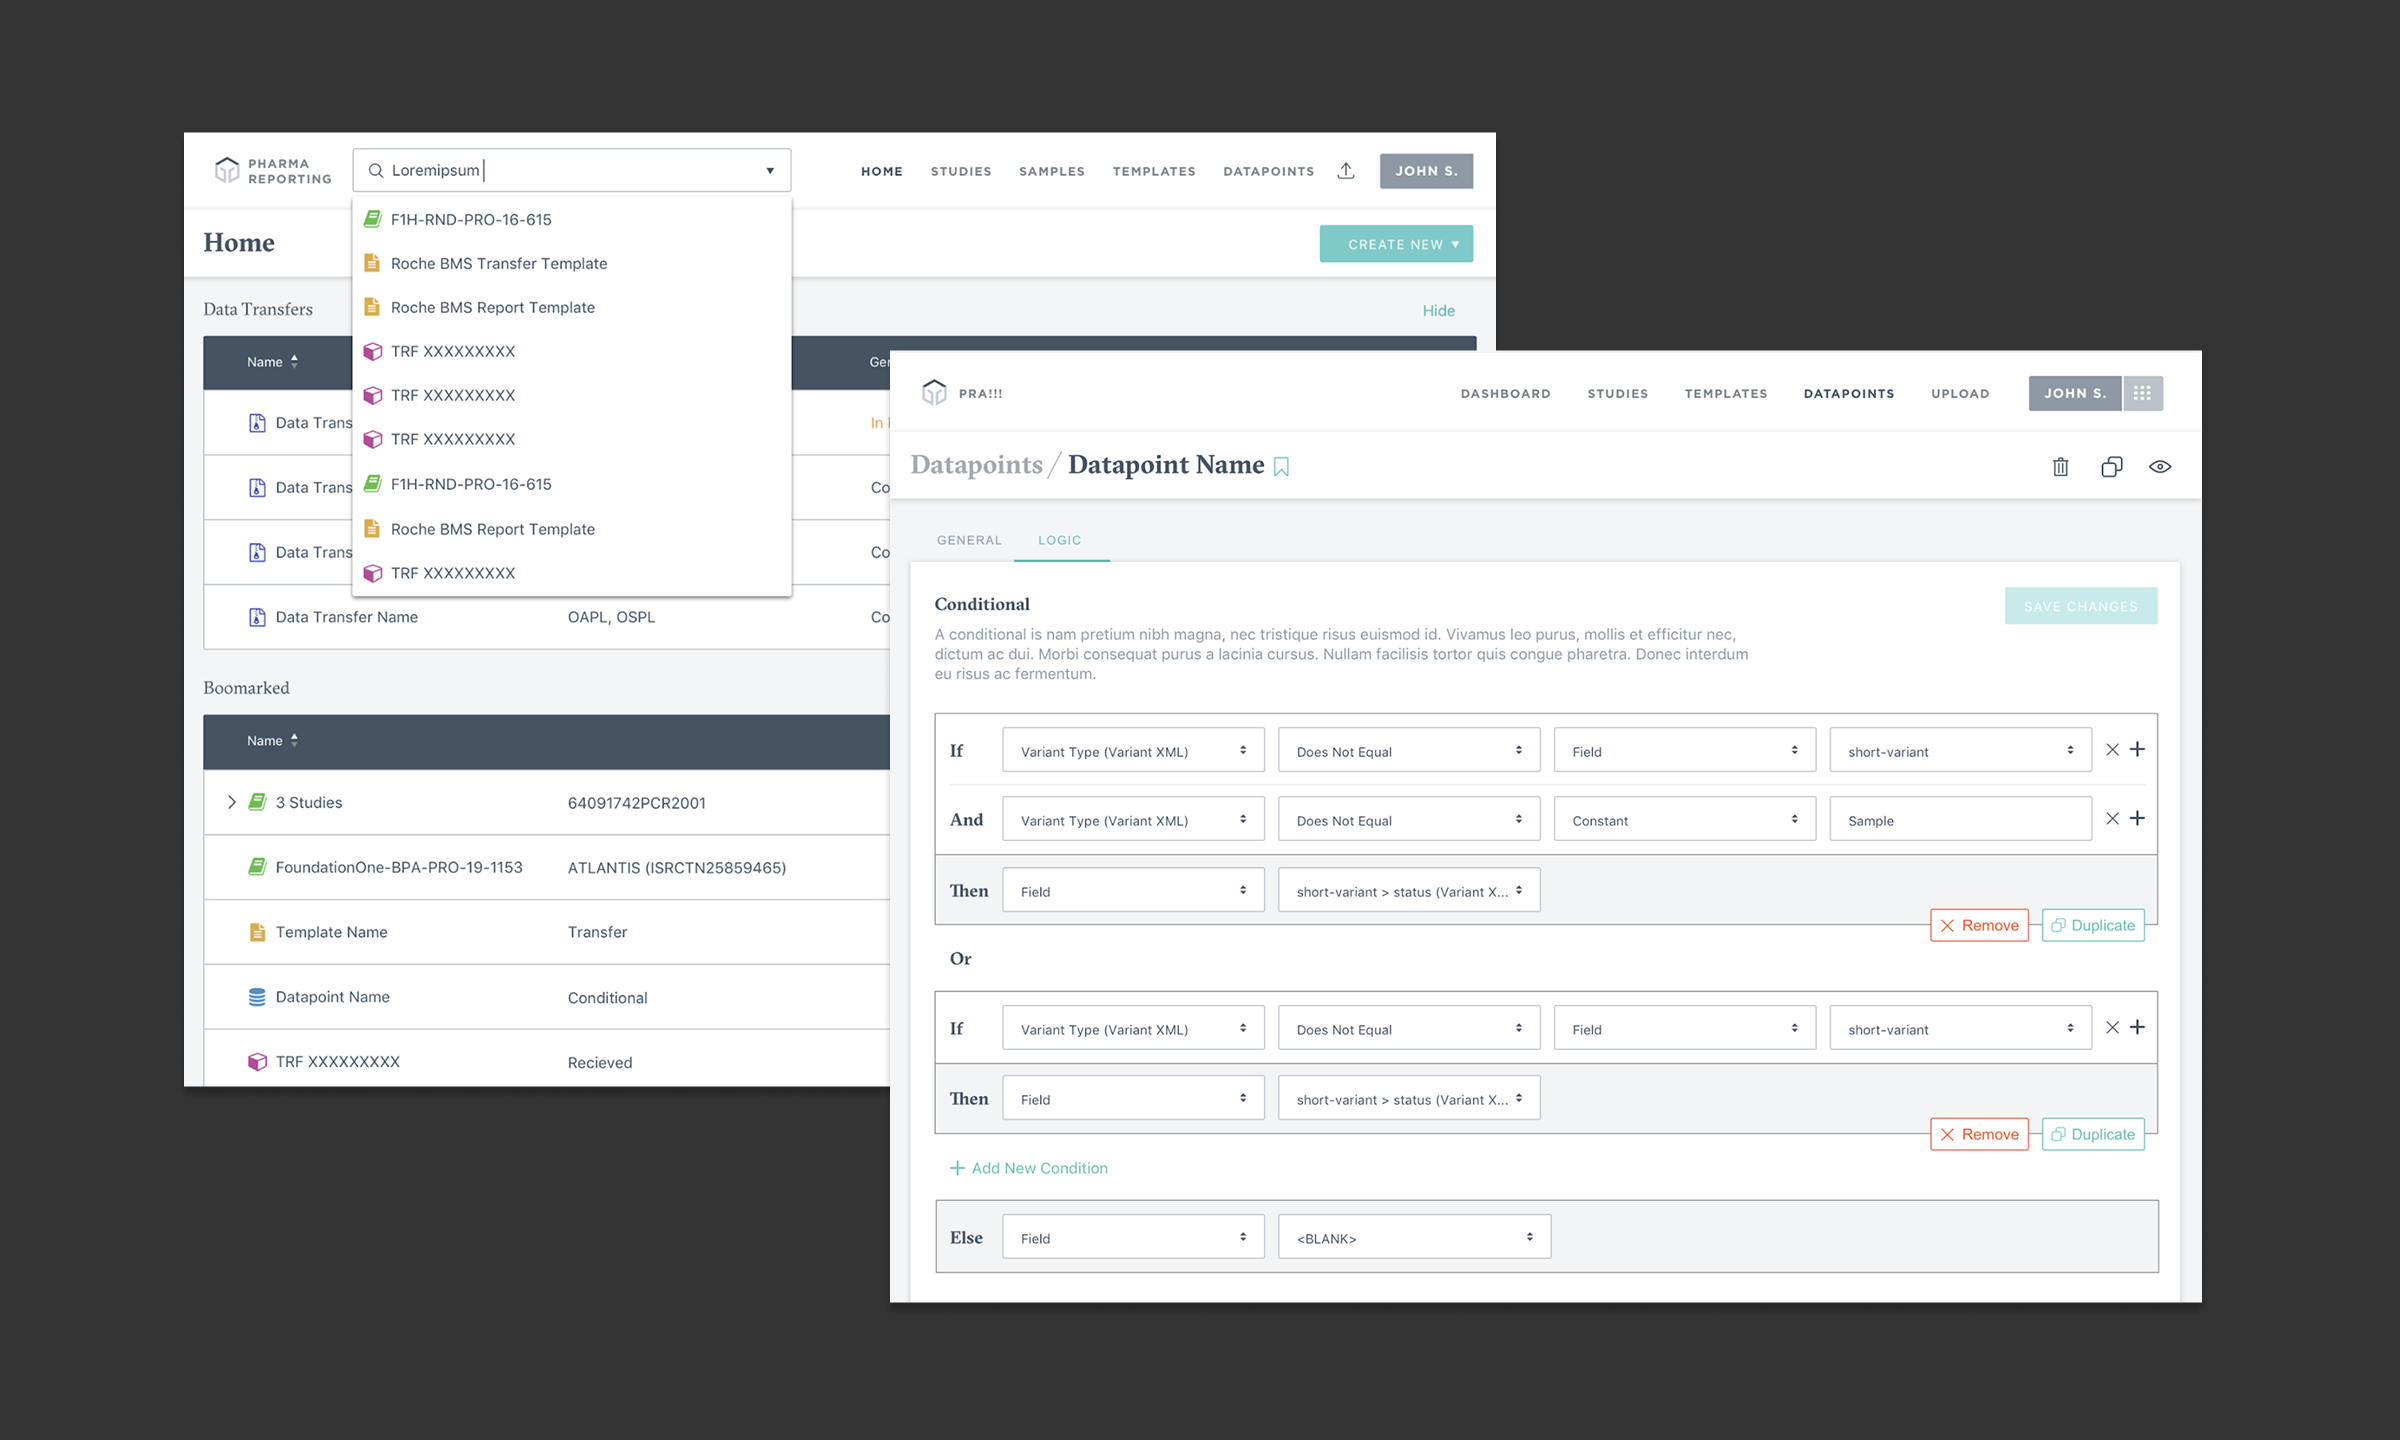
Task: Sort Data Transfers table by Name arrows
Action: click(294, 362)
